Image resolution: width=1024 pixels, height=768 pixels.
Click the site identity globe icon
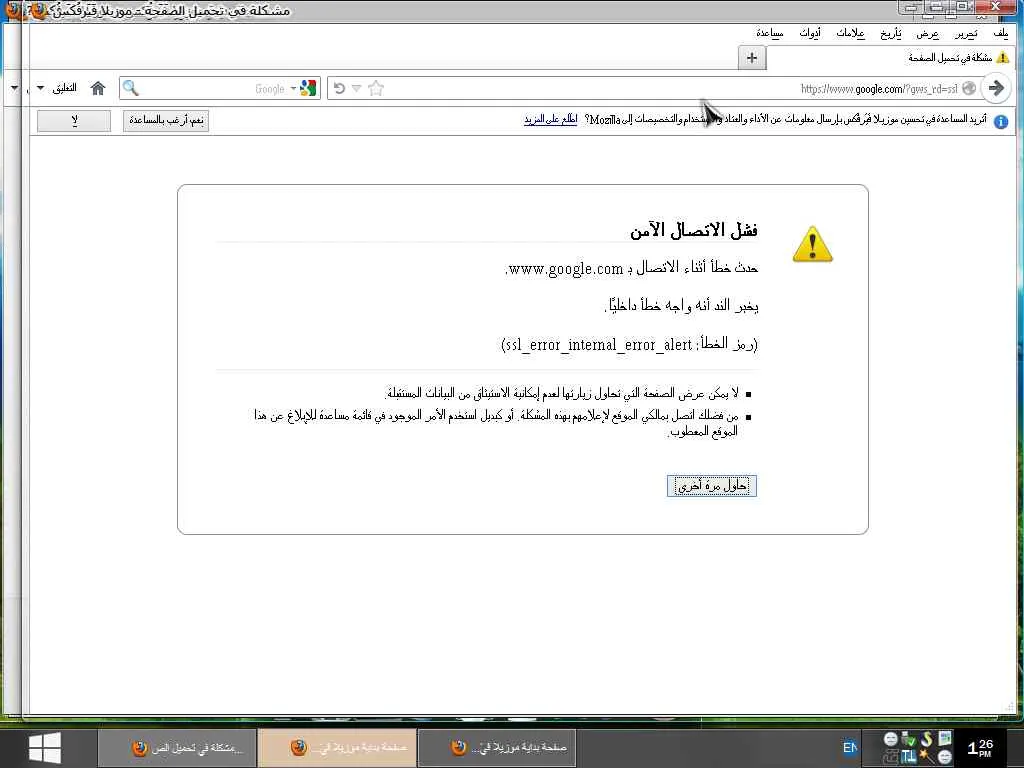tap(969, 88)
